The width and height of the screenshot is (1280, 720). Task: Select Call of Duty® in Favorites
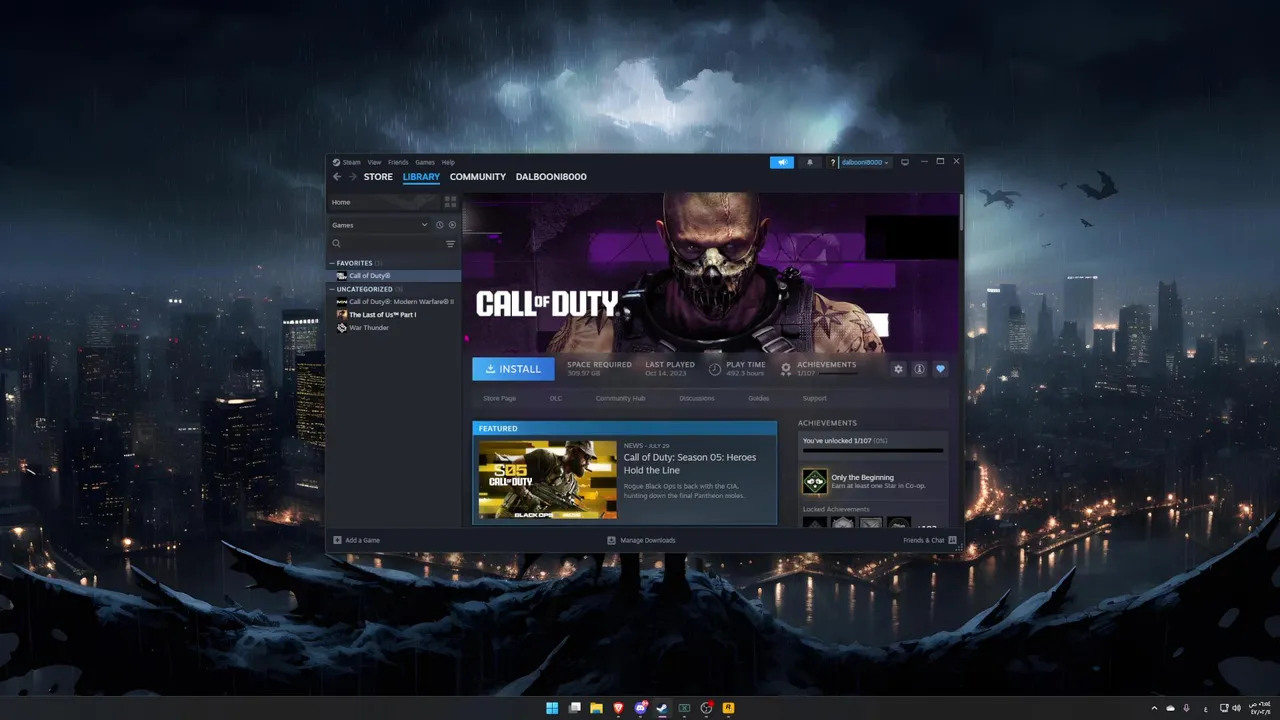394,276
